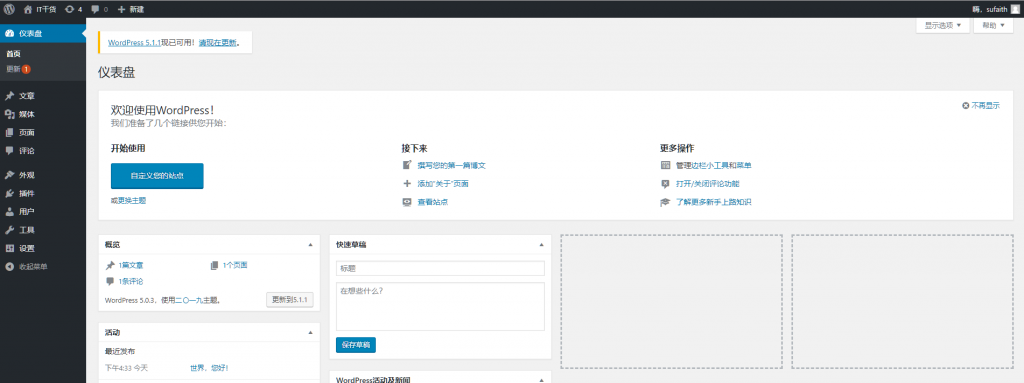
Task: Click the widgets icon beside 管理边栏小工具和菜单
Action: coord(665,165)
